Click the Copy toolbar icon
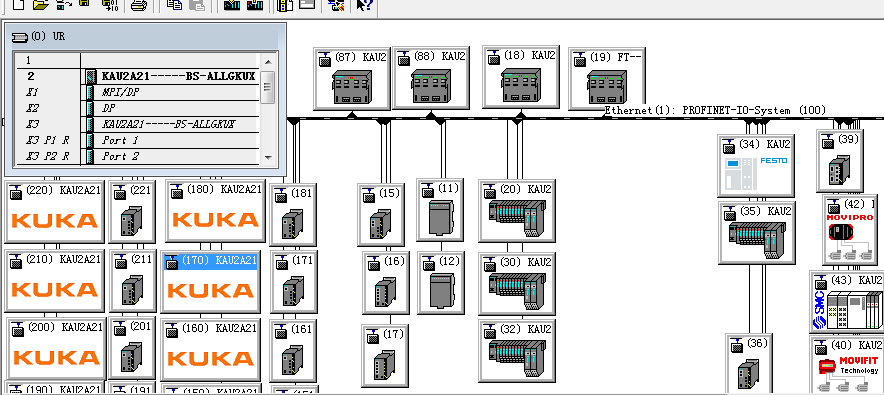Viewport: 884px width, 395px height. click(174, 5)
